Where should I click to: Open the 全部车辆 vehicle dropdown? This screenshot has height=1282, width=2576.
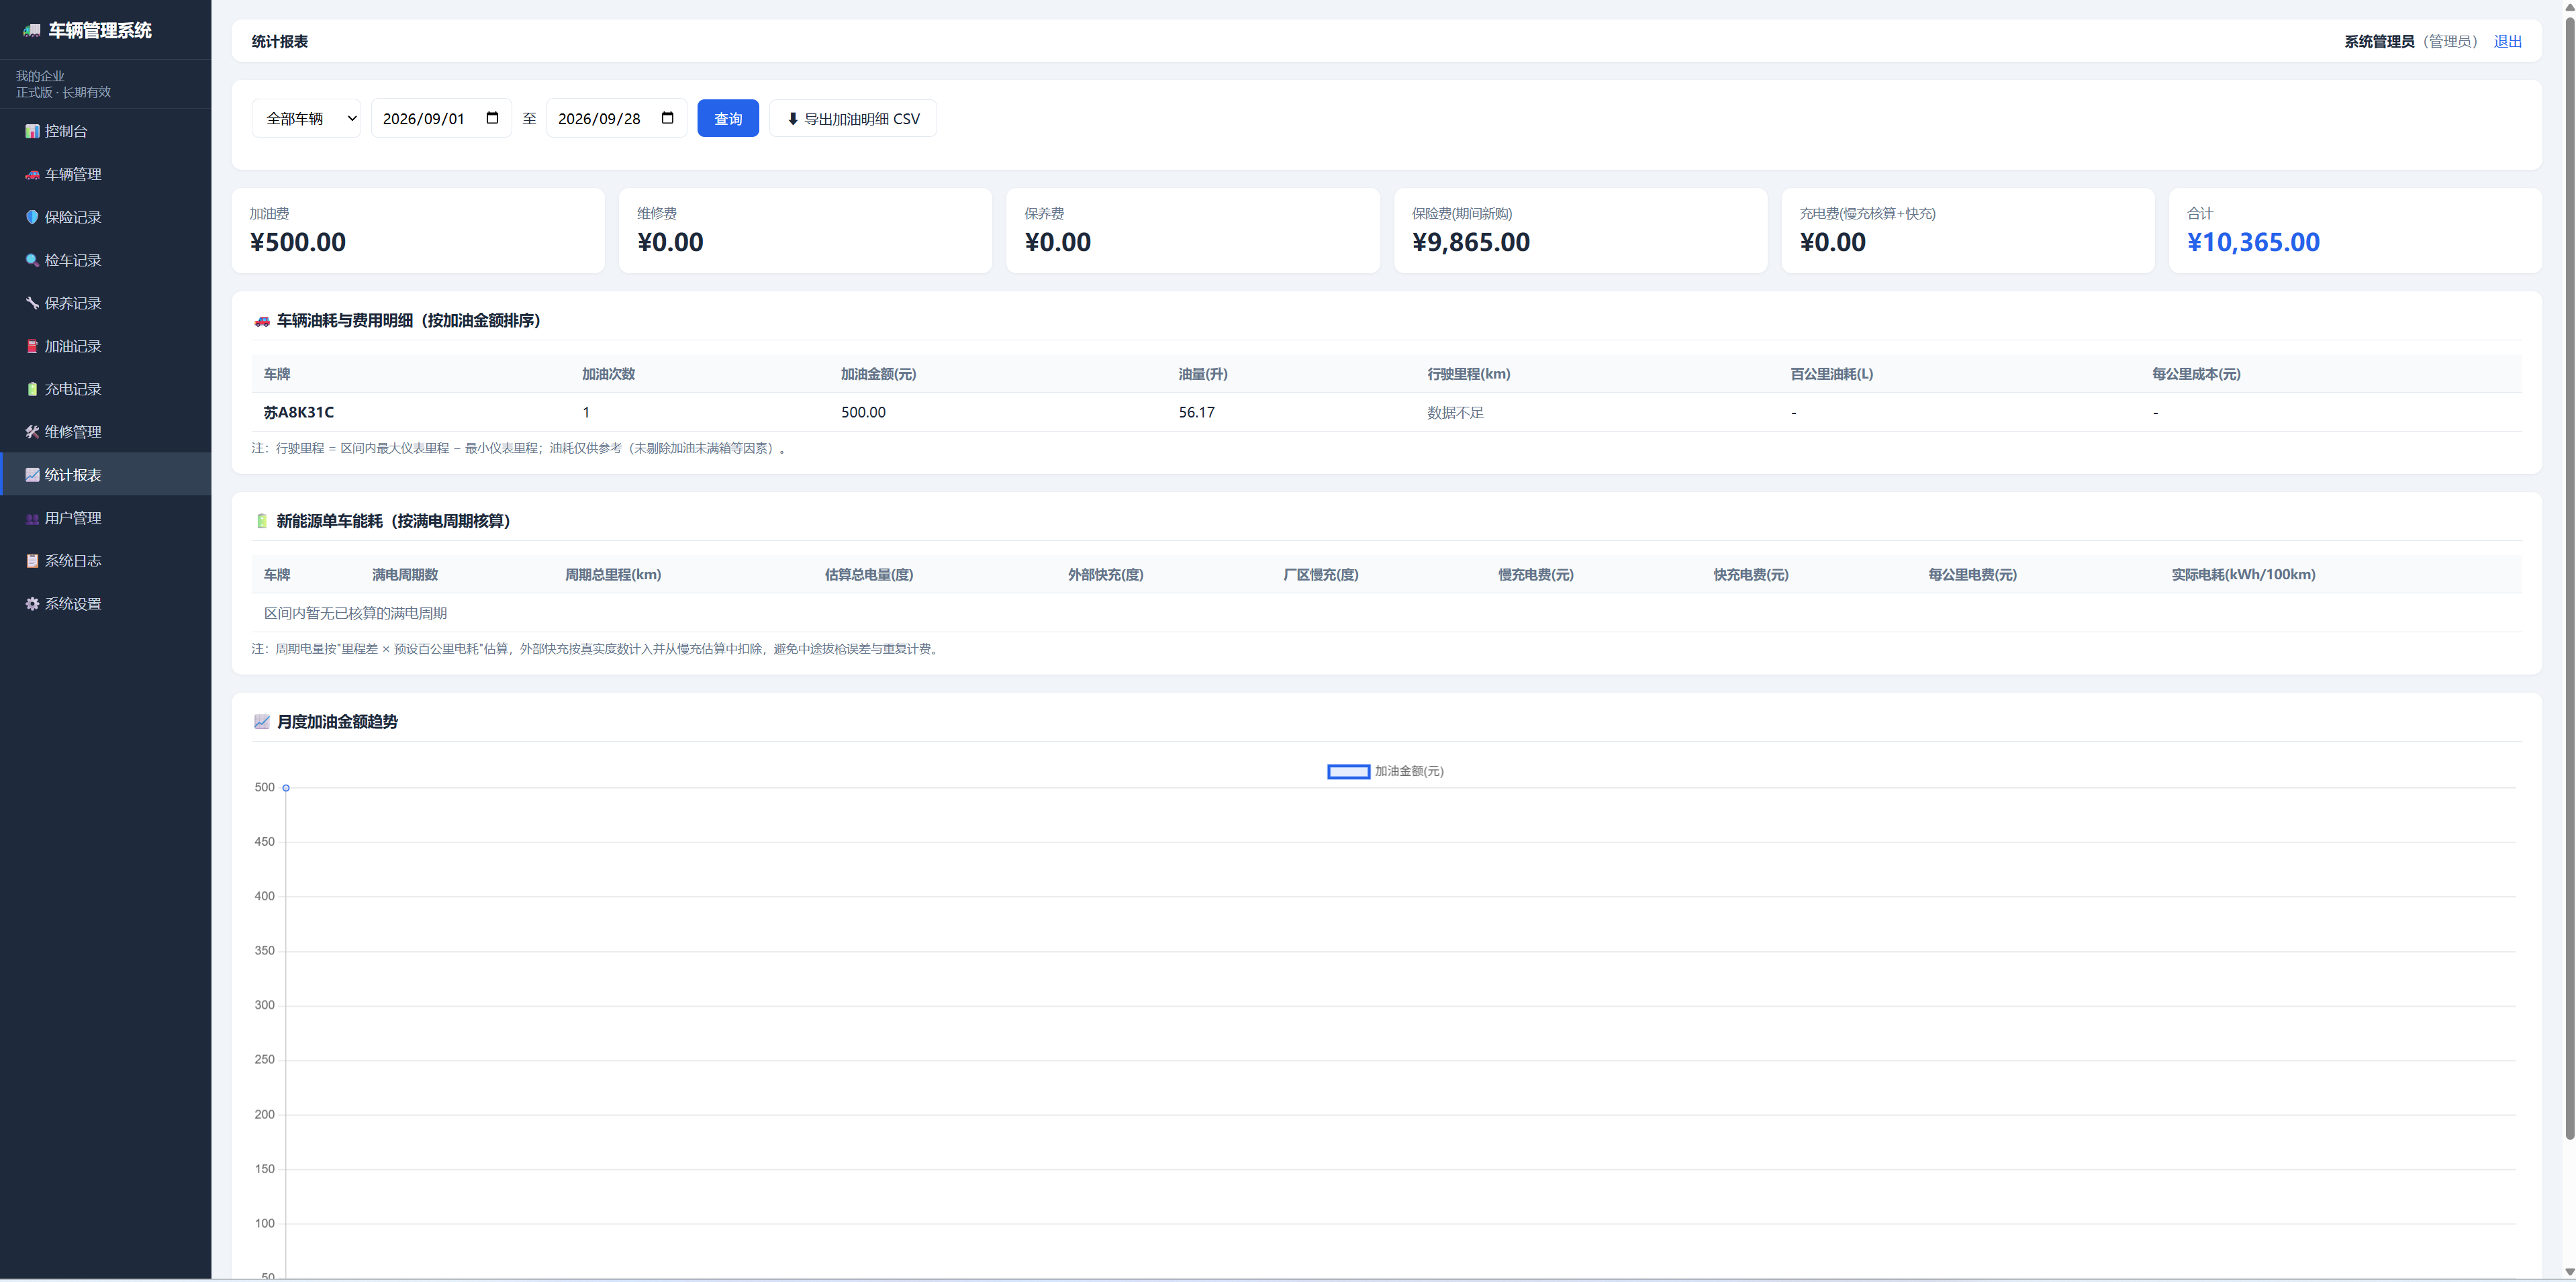coord(306,118)
